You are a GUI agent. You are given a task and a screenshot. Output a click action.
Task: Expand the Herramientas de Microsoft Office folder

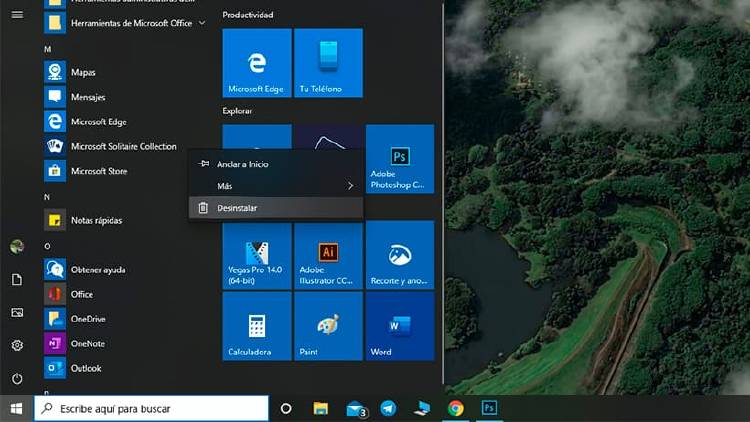point(203,22)
